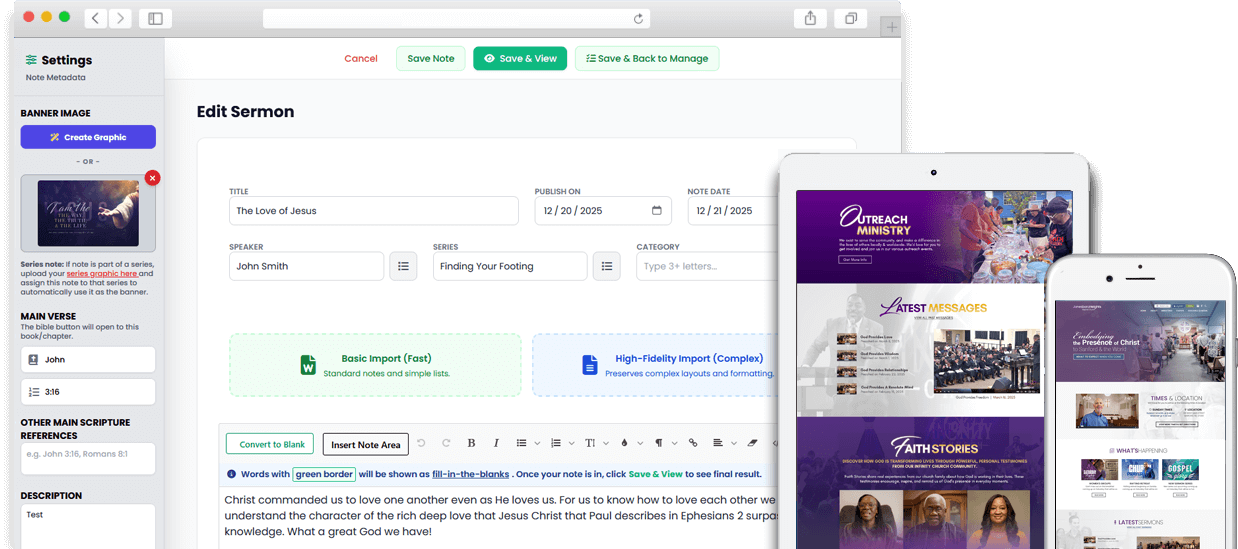This screenshot has width=1238, height=549.
Task: Click the Speaker field 'John Smith'
Action: (x=306, y=266)
